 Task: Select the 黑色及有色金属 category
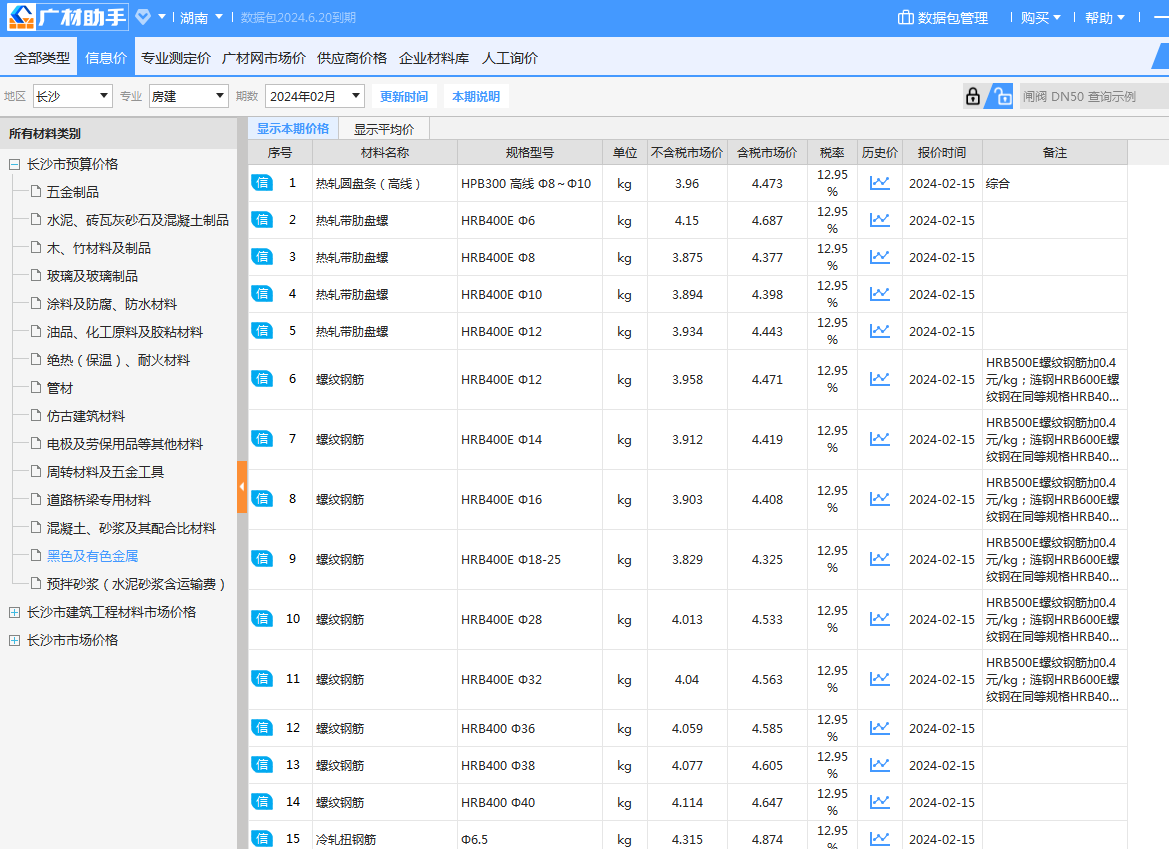pyautogui.click(x=92, y=556)
